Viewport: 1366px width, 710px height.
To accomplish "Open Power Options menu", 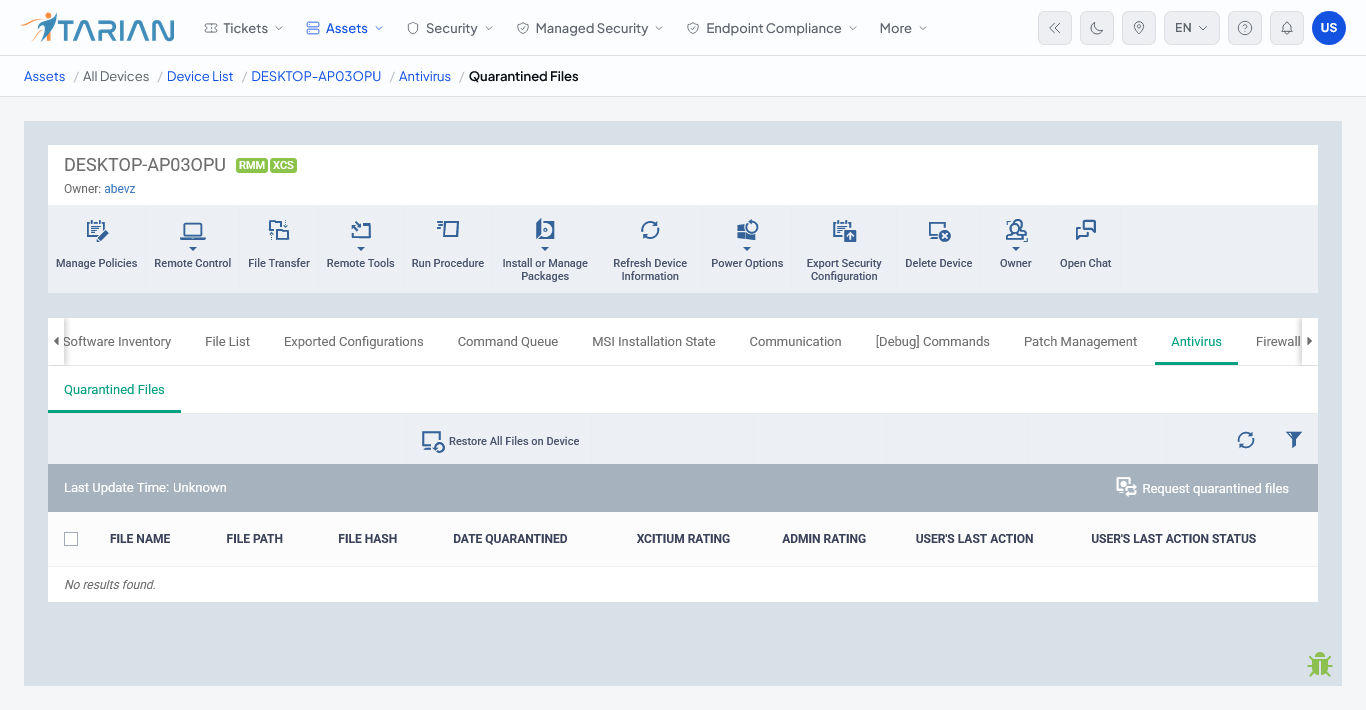I will click(747, 245).
